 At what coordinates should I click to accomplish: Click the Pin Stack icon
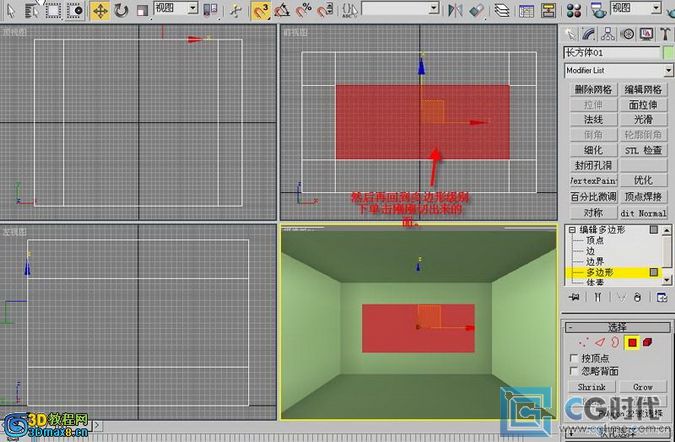pyautogui.click(x=574, y=297)
